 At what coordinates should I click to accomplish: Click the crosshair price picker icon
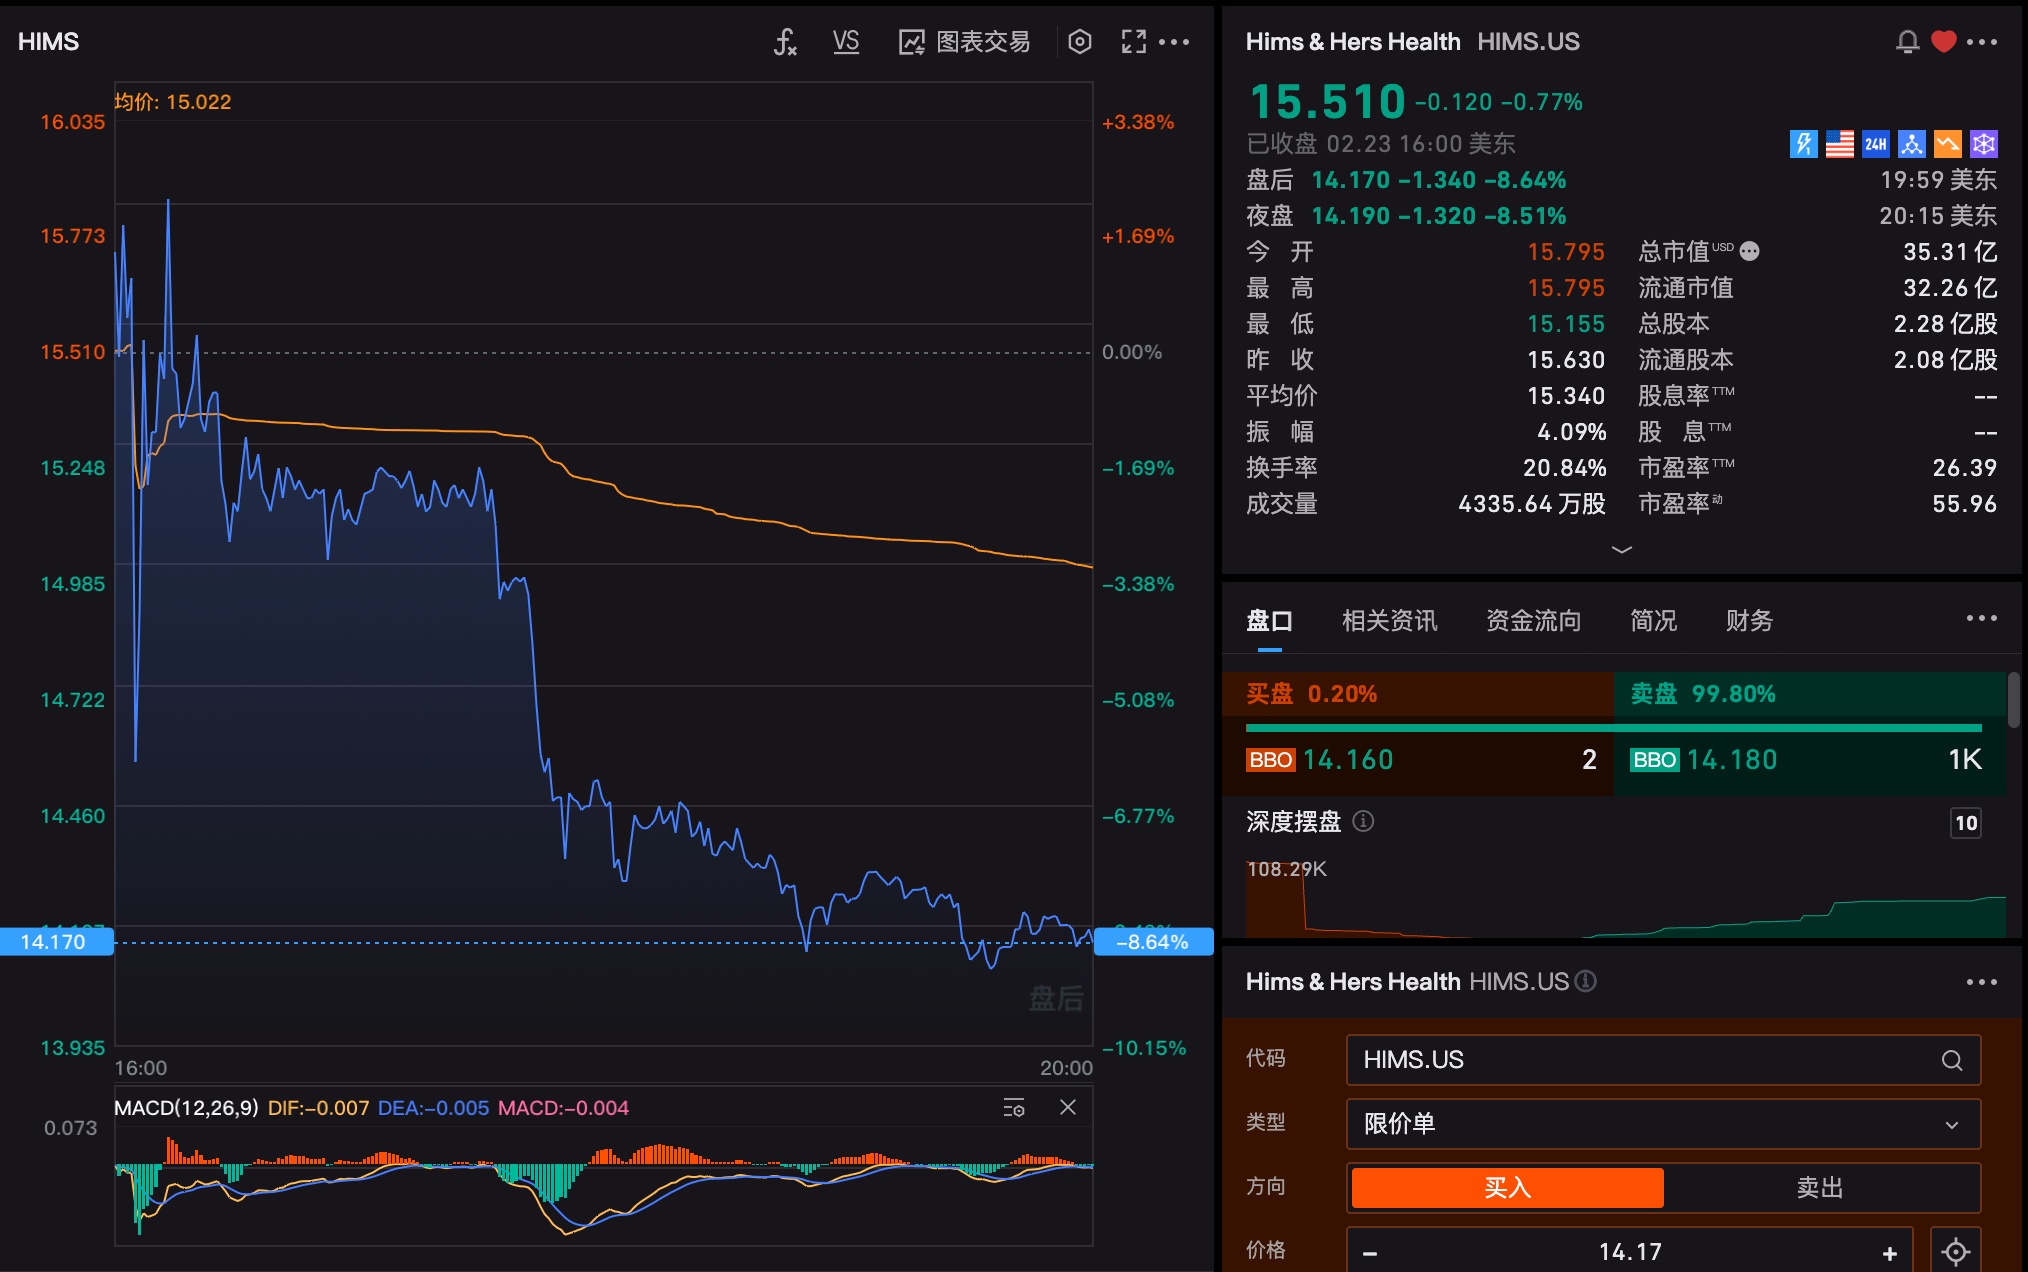[x=1955, y=1251]
